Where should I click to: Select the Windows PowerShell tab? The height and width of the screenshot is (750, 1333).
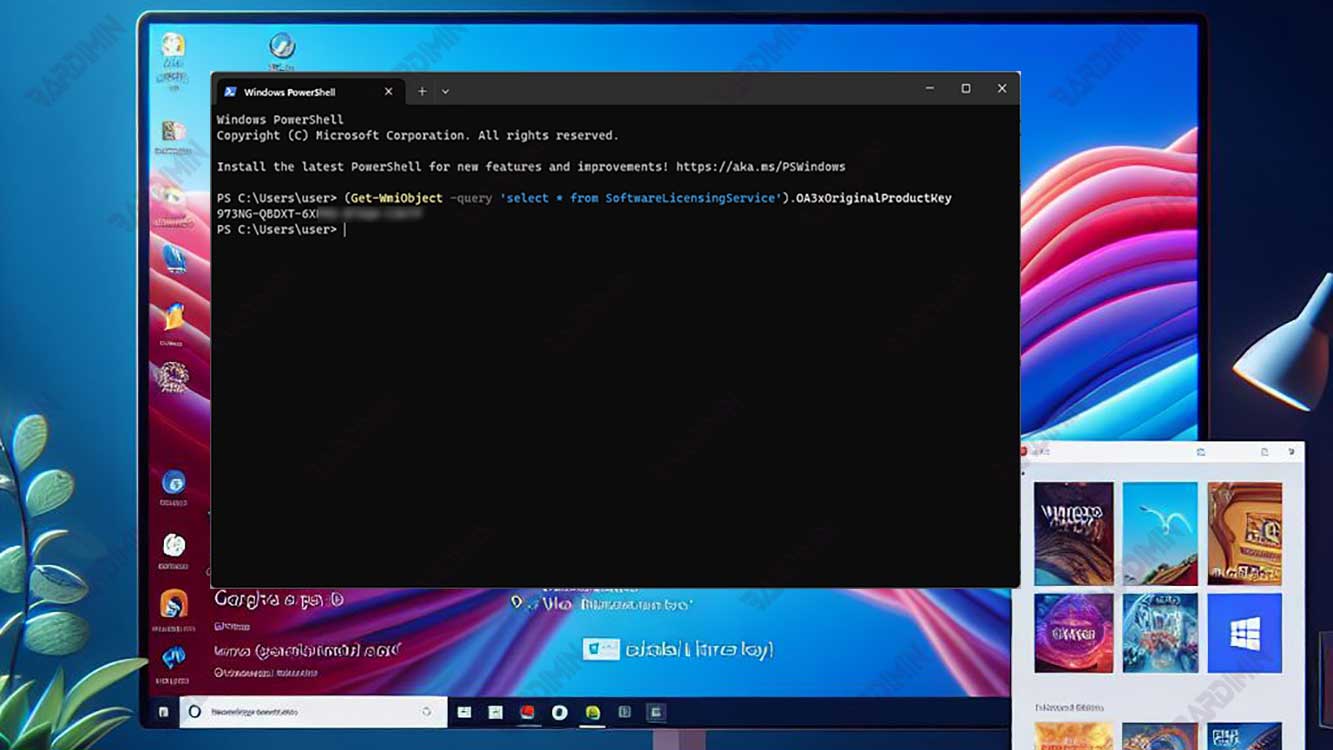coord(308,91)
